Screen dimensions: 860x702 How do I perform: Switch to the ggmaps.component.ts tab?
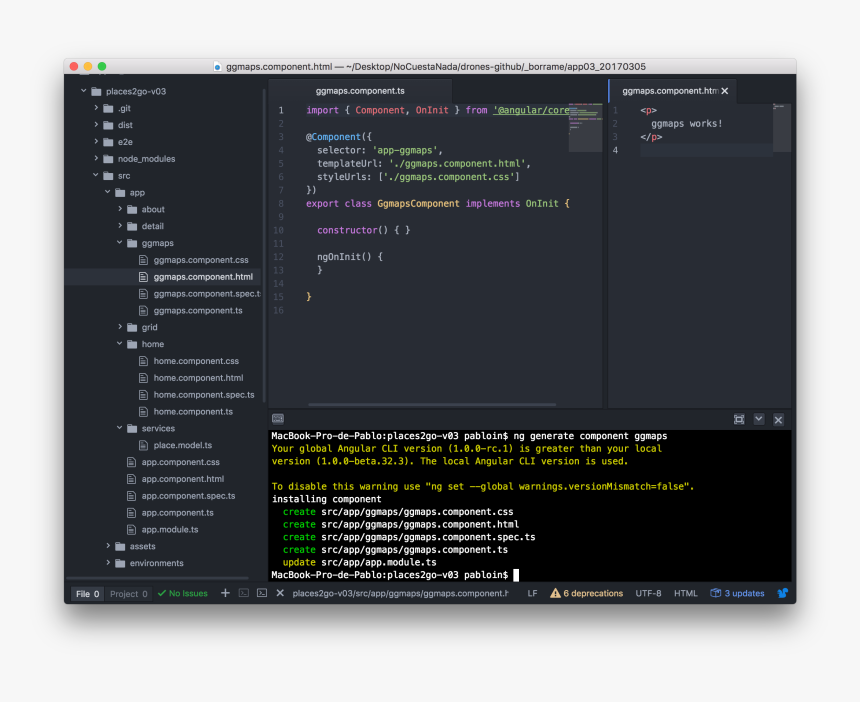click(x=360, y=90)
